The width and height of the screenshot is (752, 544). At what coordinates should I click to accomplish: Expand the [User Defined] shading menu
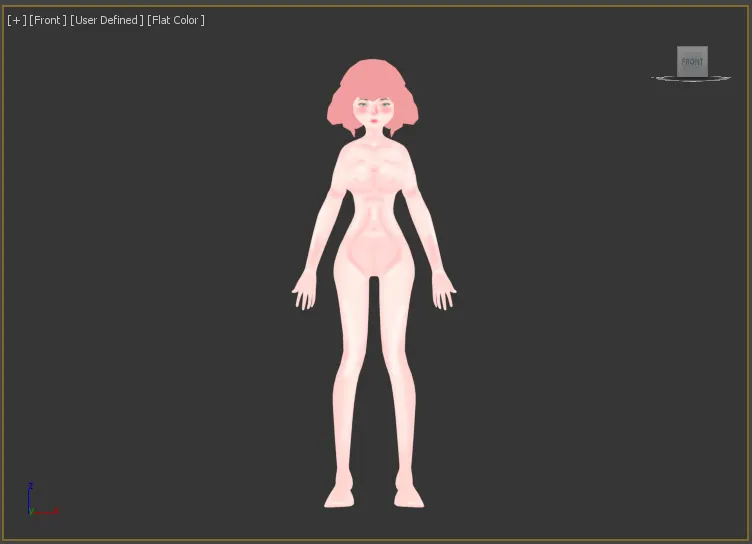click(107, 20)
